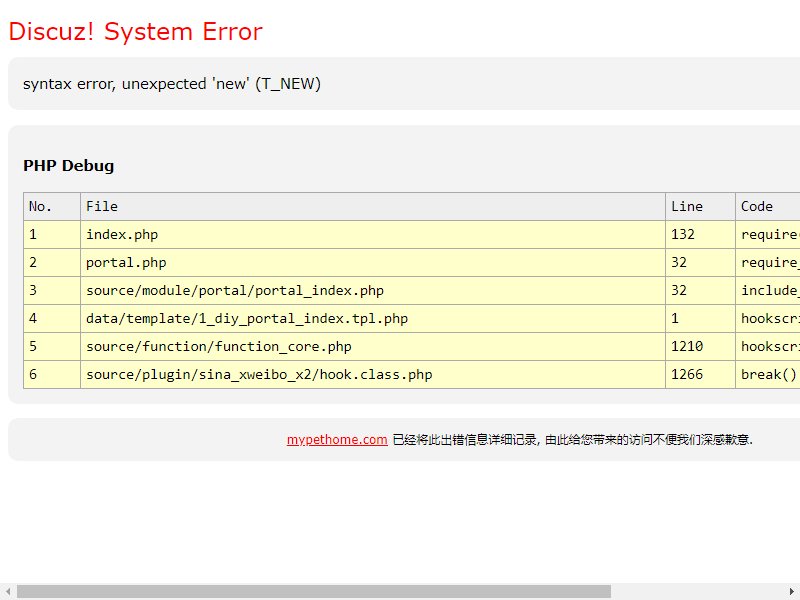This screenshot has height=600, width=800.
Task: Click the scrollbar left arrow
Action: pos(8,592)
